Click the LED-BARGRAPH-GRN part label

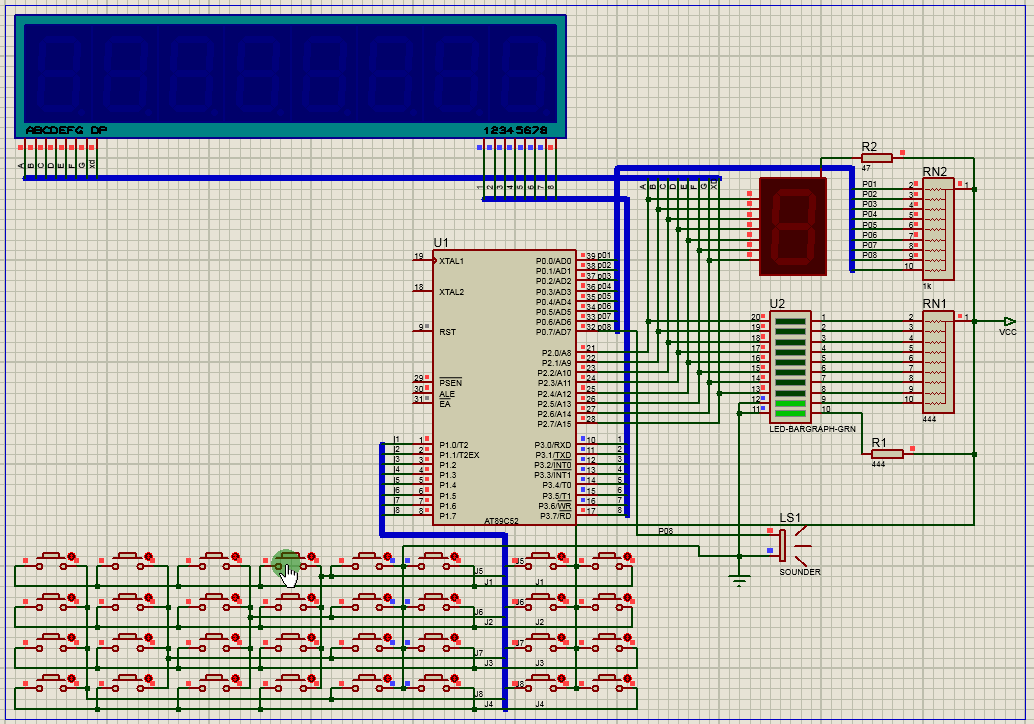click(812, 429)
